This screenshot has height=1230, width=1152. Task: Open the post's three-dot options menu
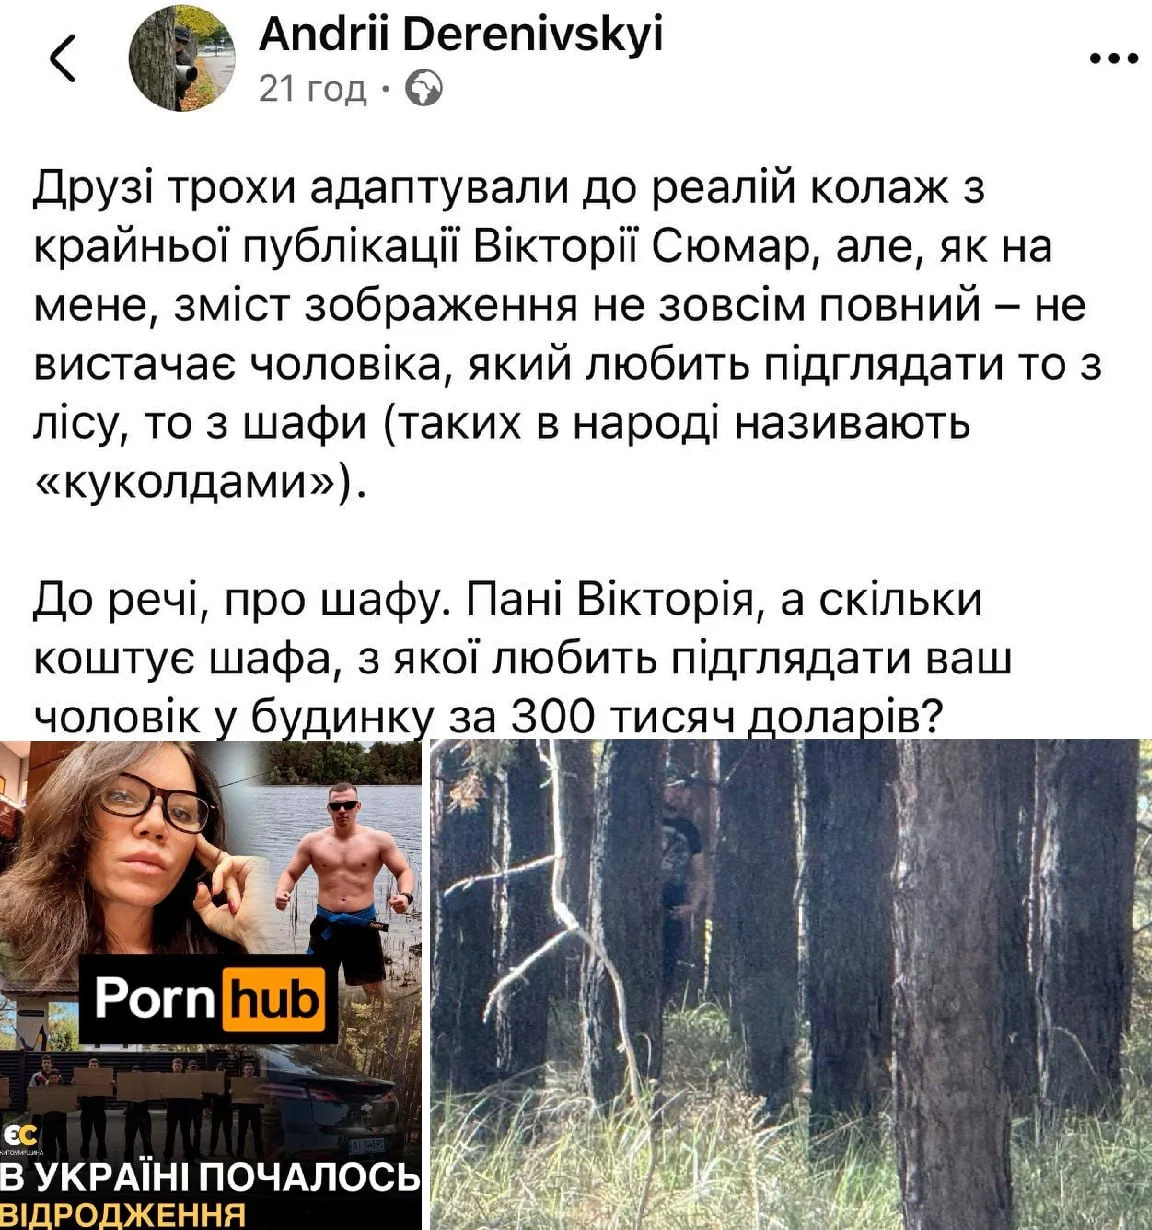[1113, 59]
